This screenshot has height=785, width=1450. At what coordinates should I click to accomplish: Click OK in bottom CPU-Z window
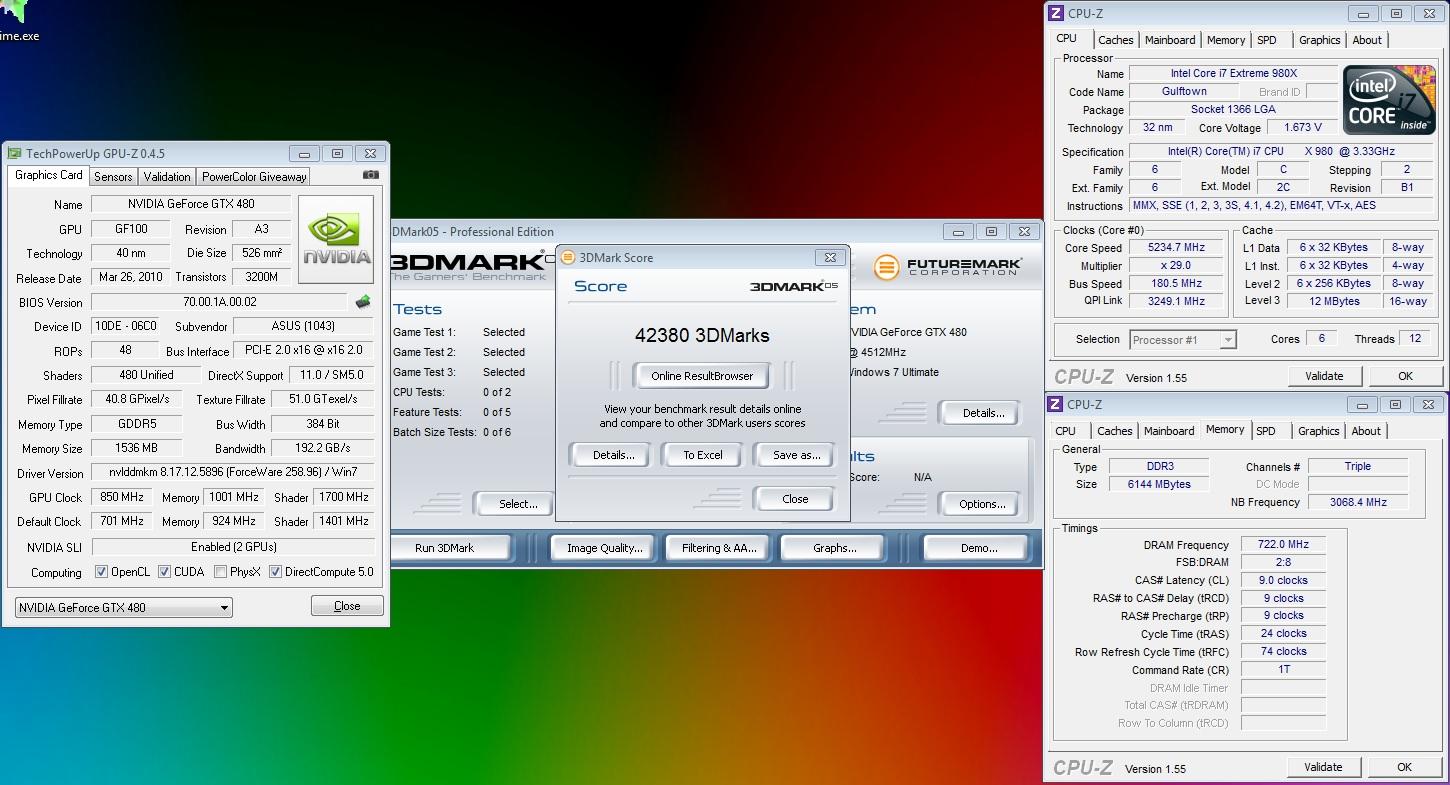[1404, 767]
